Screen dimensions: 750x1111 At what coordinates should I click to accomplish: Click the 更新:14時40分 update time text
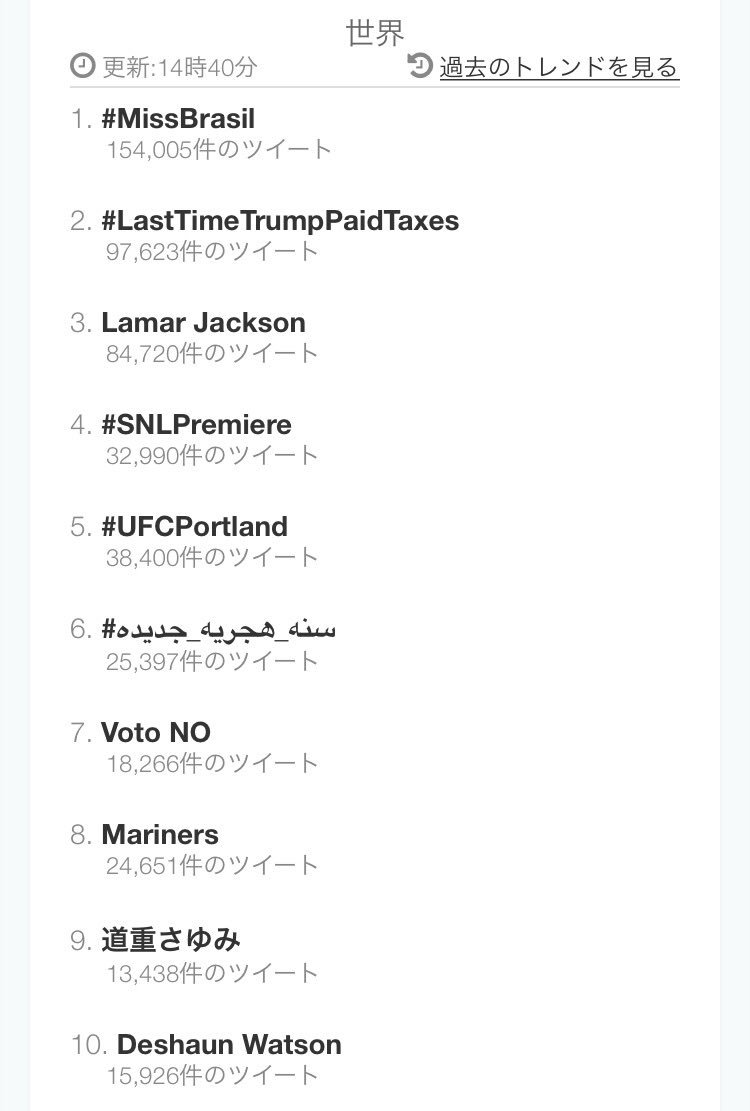tap(179, 67)
